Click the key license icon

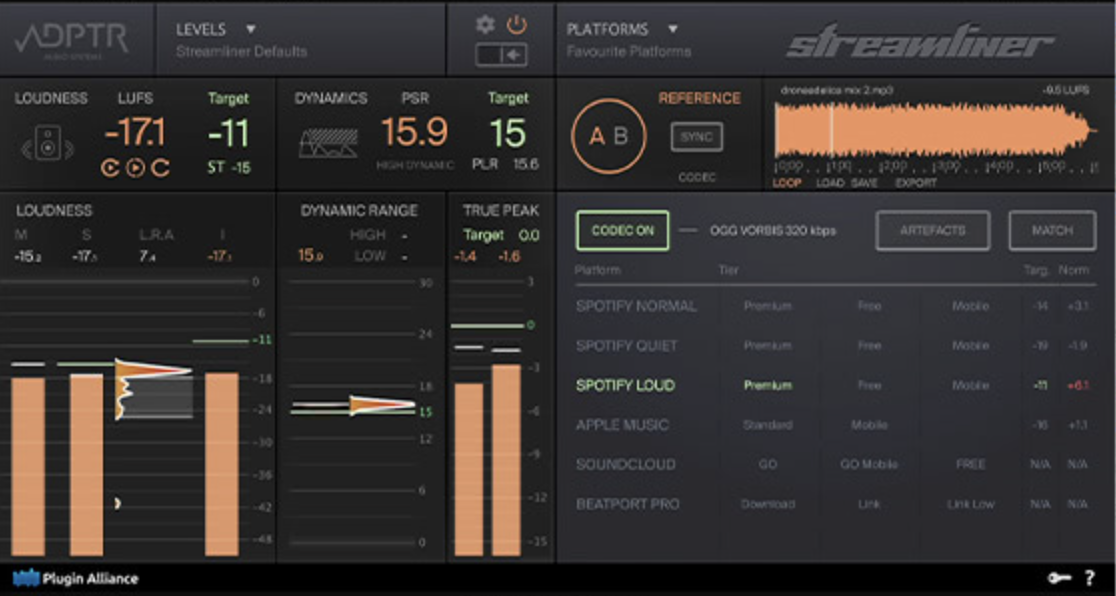1058,578
